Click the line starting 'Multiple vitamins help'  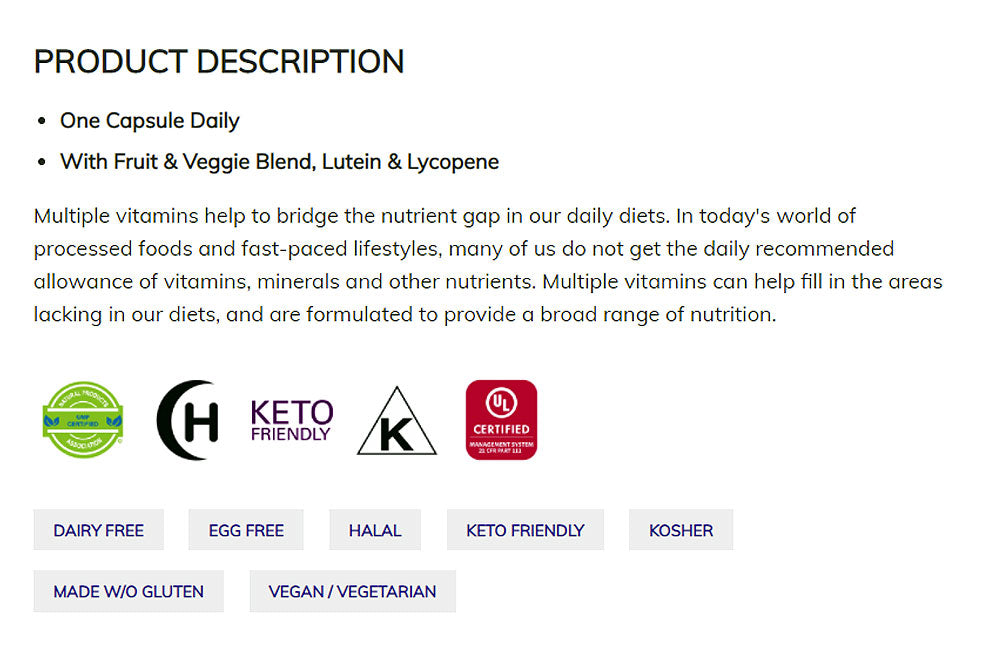click(x=445, y=216)
